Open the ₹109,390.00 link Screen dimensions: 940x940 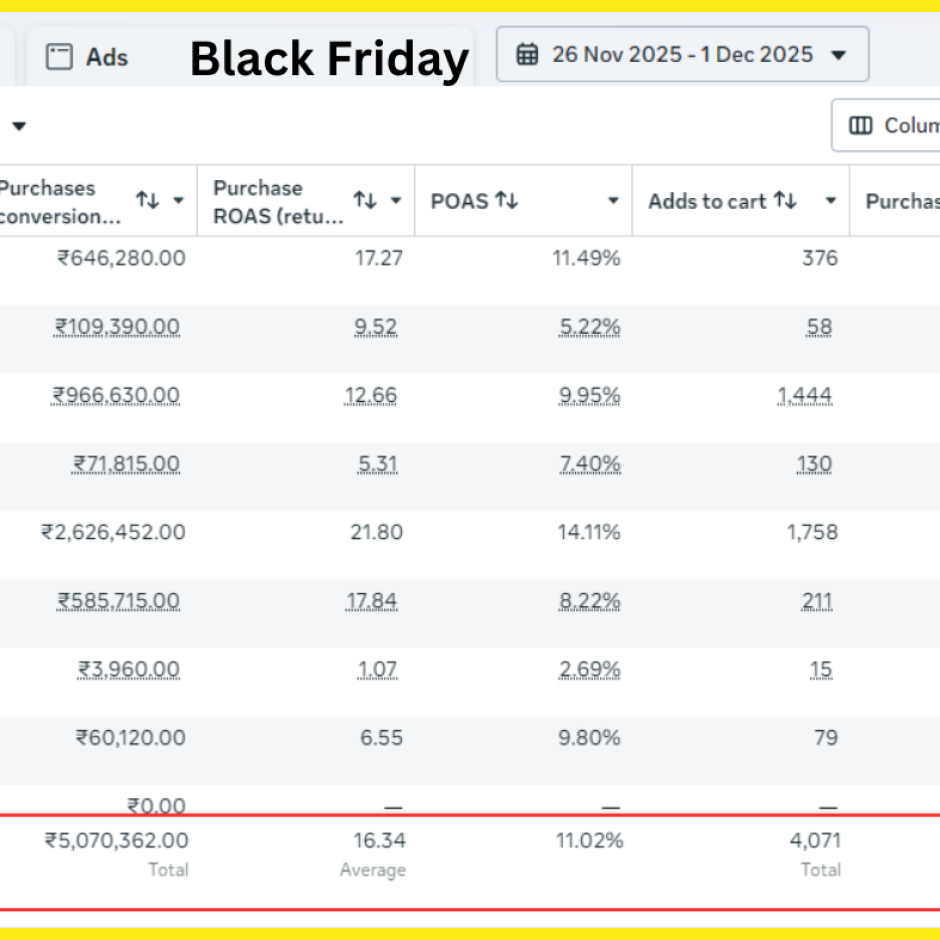[118, 327]
